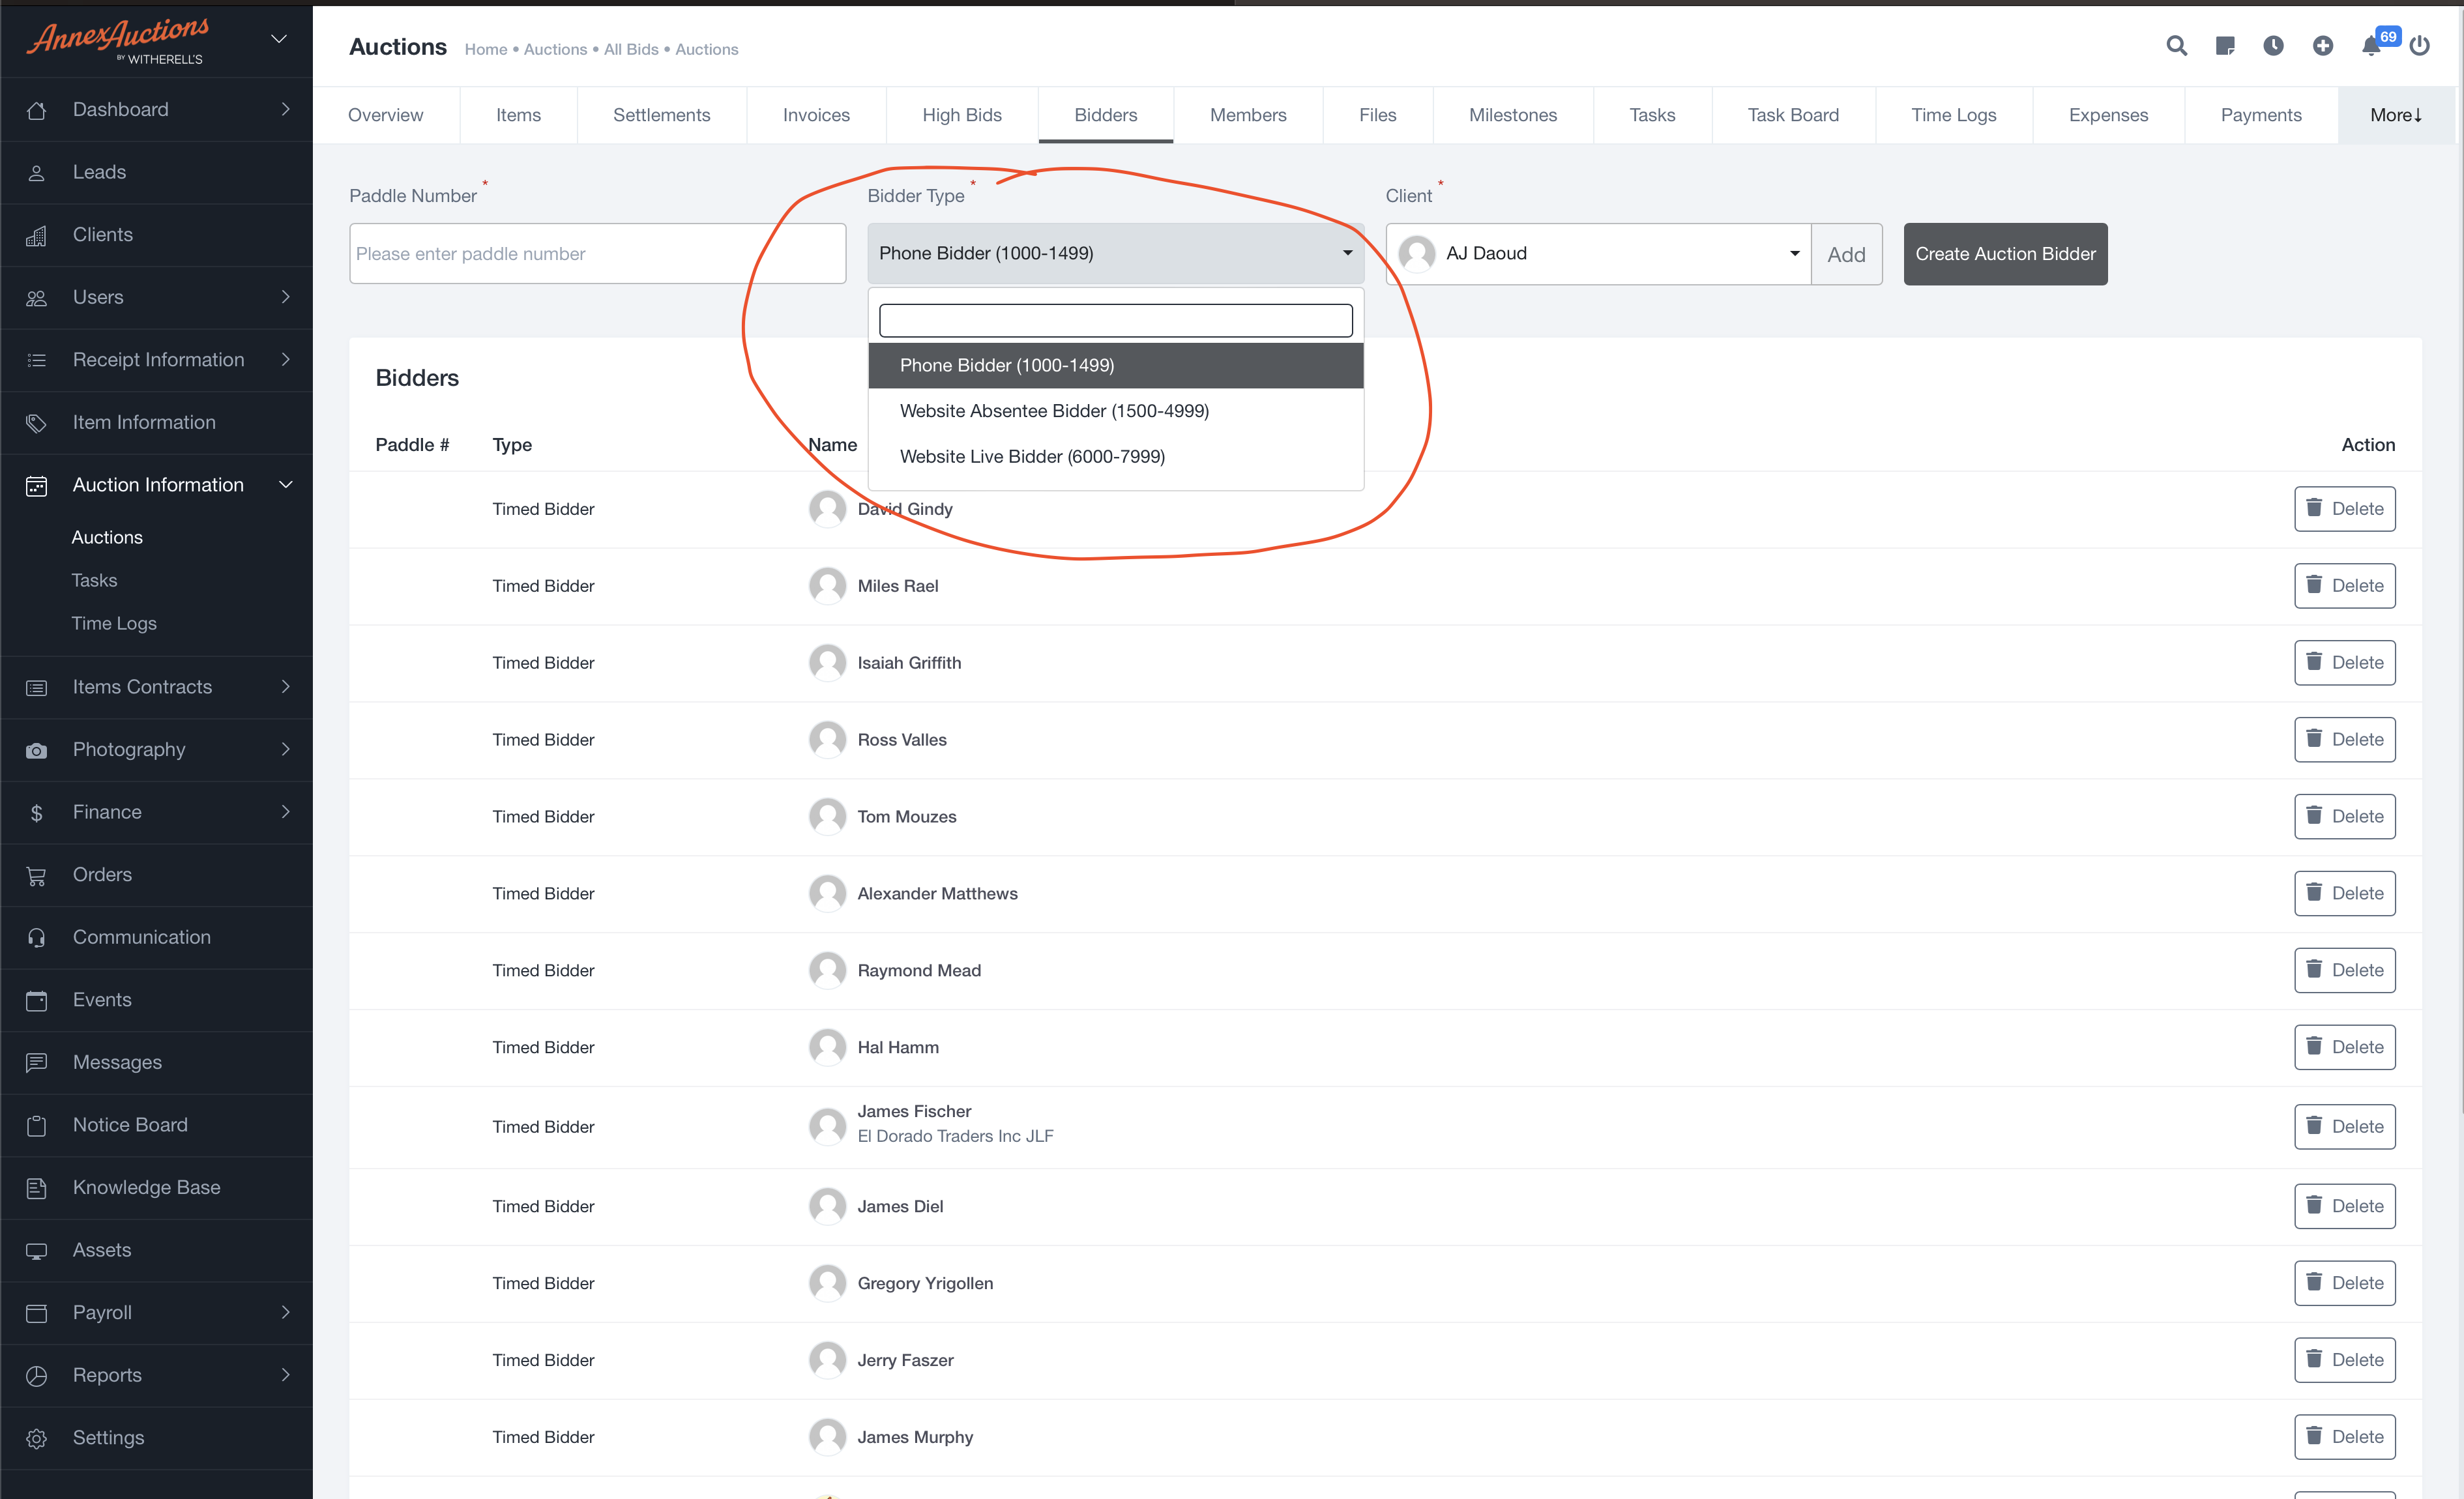The height and width of the screenshot is (1499, 2464).
Task: Click the search magnifier icon in header
Action: (x=2176, y=46)
